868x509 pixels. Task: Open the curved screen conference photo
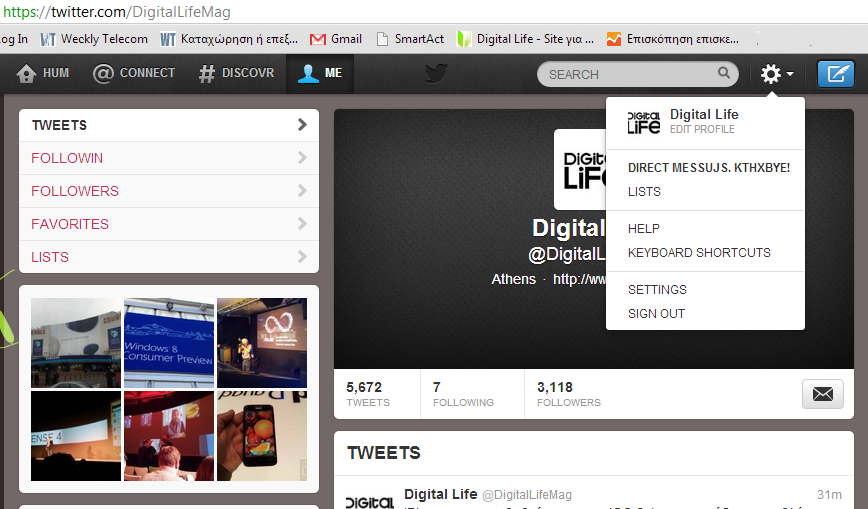pyautogui.click(x=76, y=436)
